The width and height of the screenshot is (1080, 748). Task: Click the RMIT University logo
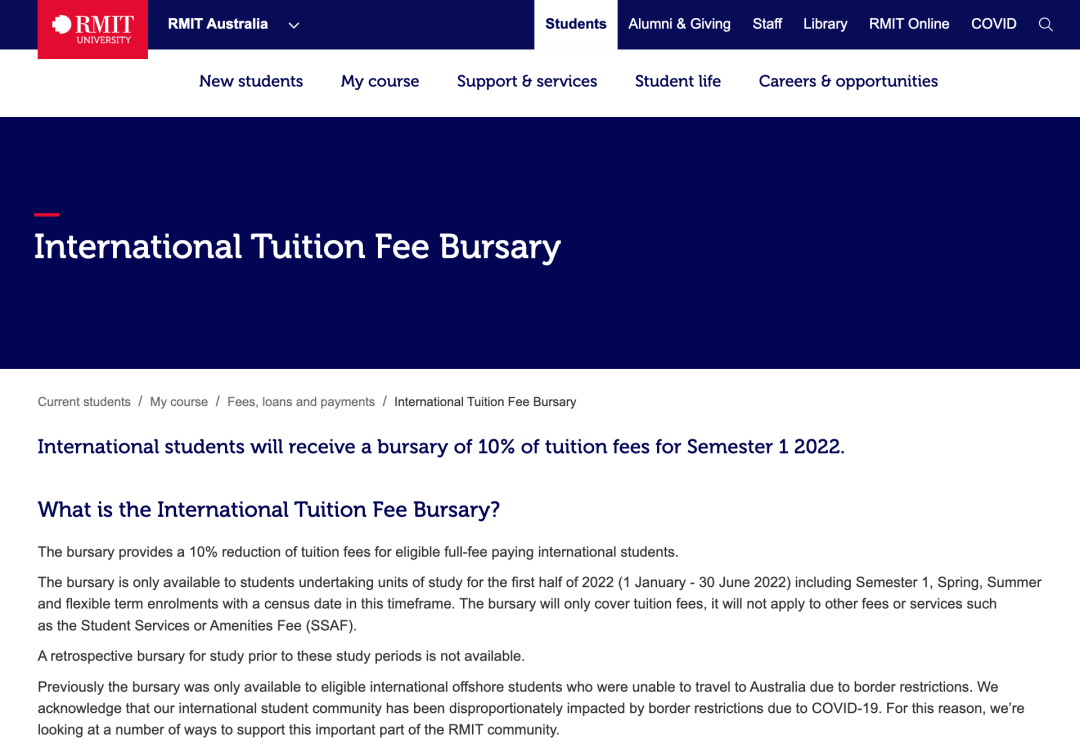click(x=92, y=29)
